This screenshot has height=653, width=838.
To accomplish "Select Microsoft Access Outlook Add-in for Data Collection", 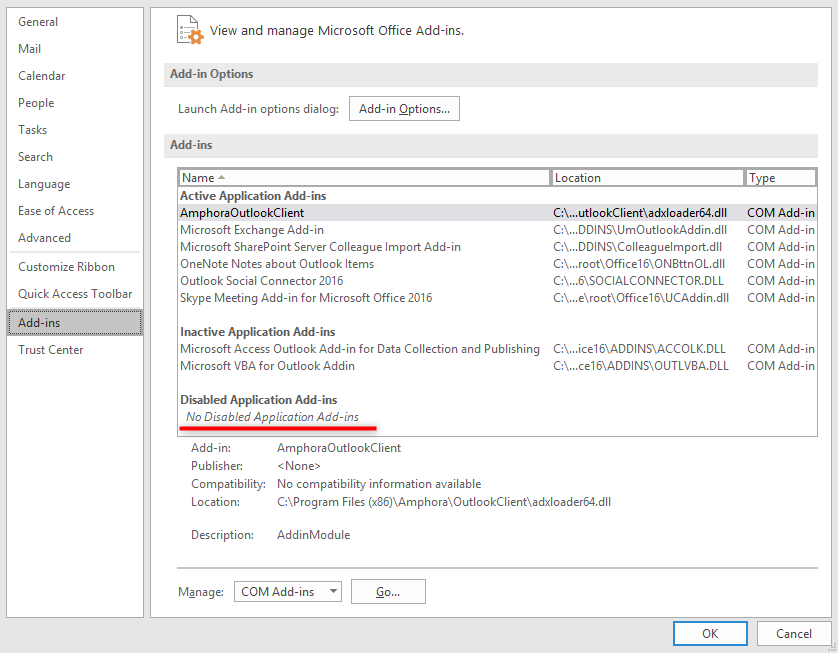I will (x=497, y=349).
